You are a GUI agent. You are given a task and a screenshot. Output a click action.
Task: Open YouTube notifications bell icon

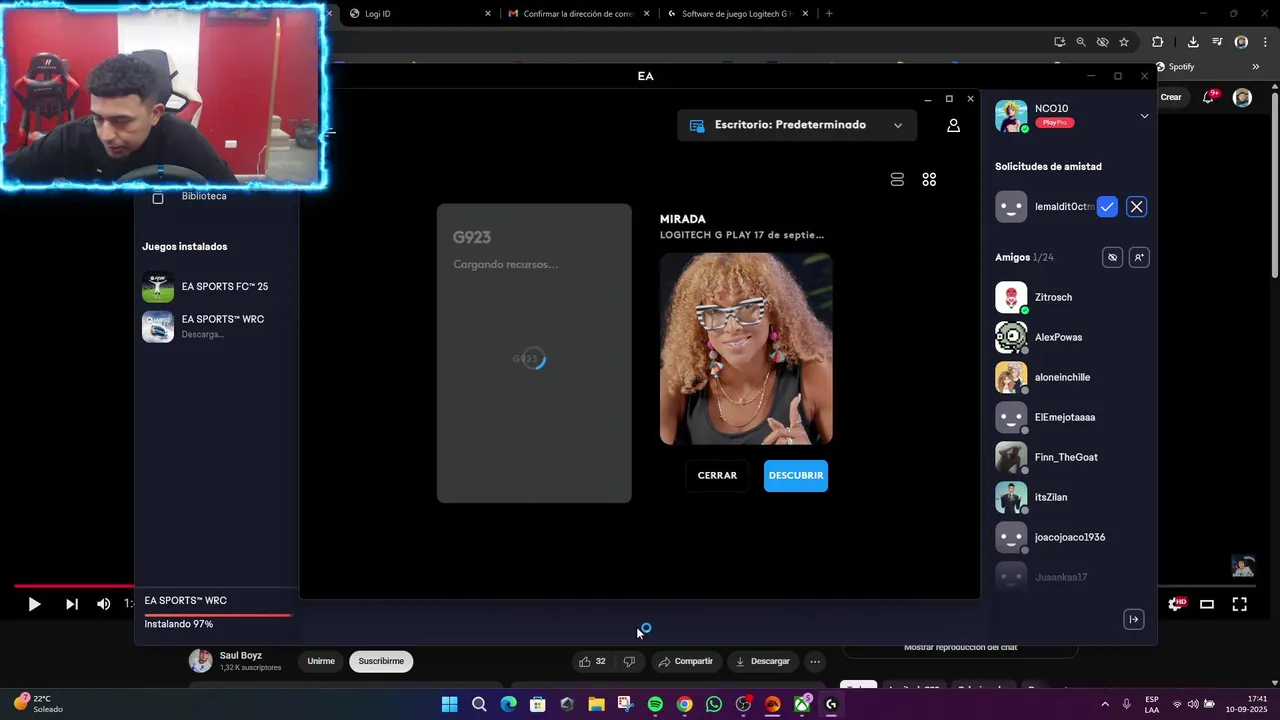[x=1208, y=97]
